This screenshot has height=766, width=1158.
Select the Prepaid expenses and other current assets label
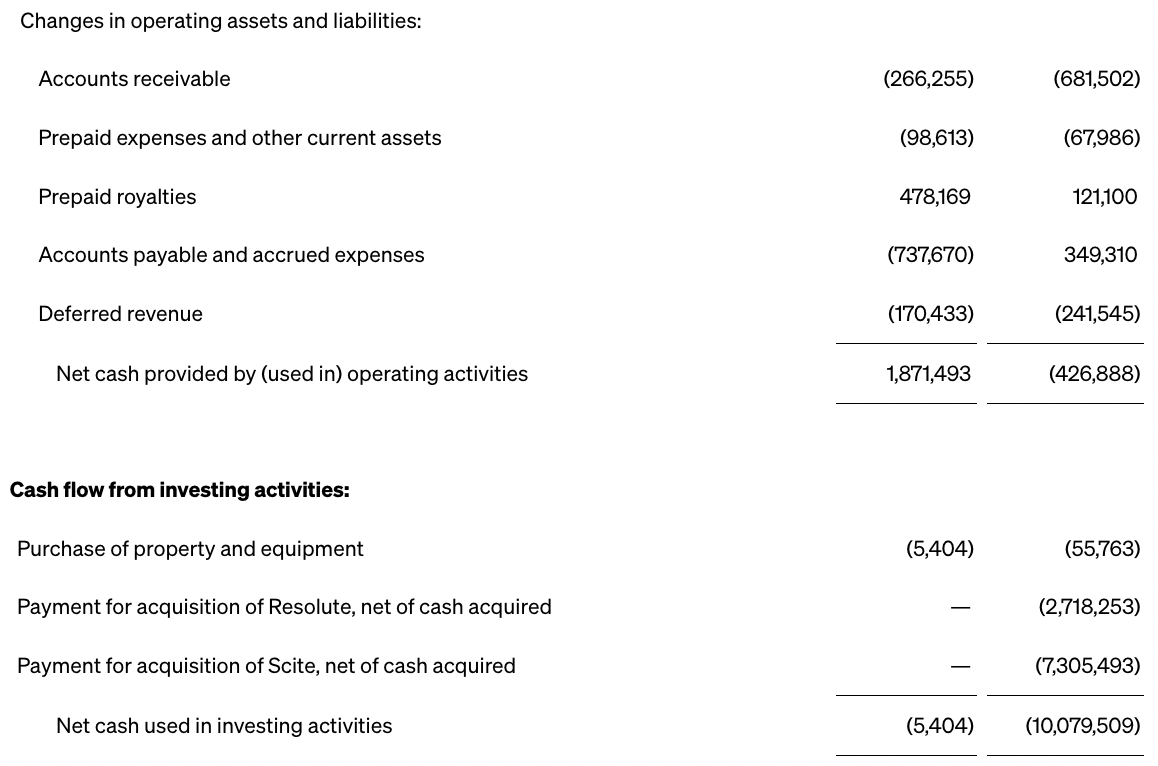pyautogui.click(x=239, y=138)
